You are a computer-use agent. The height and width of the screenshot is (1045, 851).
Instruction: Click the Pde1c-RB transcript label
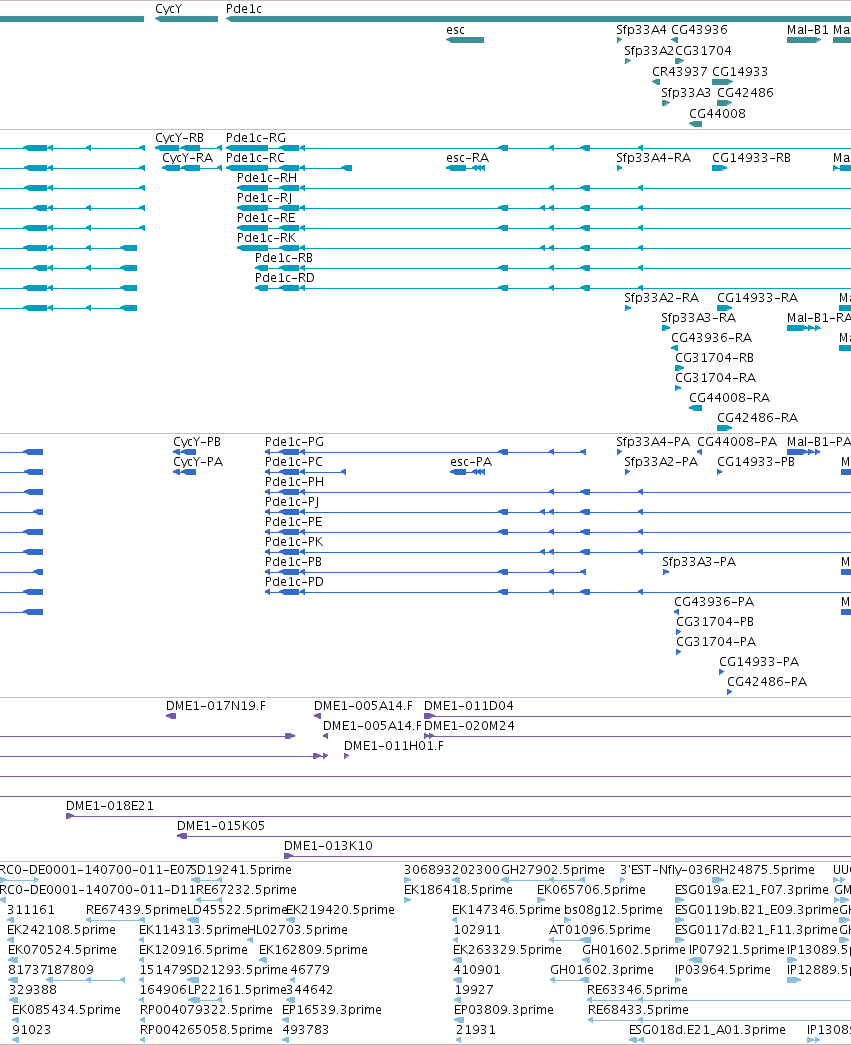(x=284, y=258)
